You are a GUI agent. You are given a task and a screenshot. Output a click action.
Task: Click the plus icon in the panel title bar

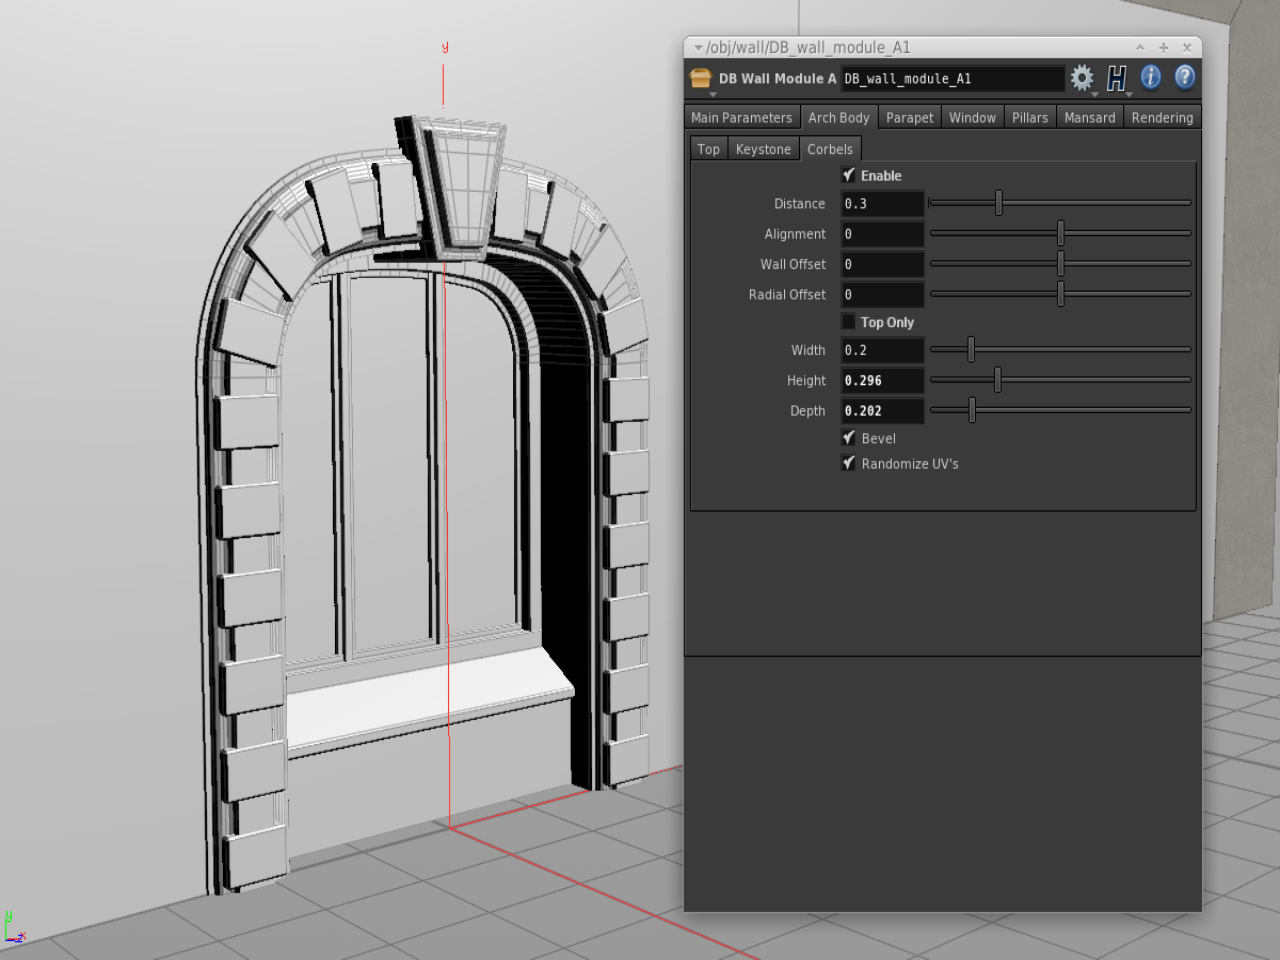pyautogui.click(x=1163, y=47)
